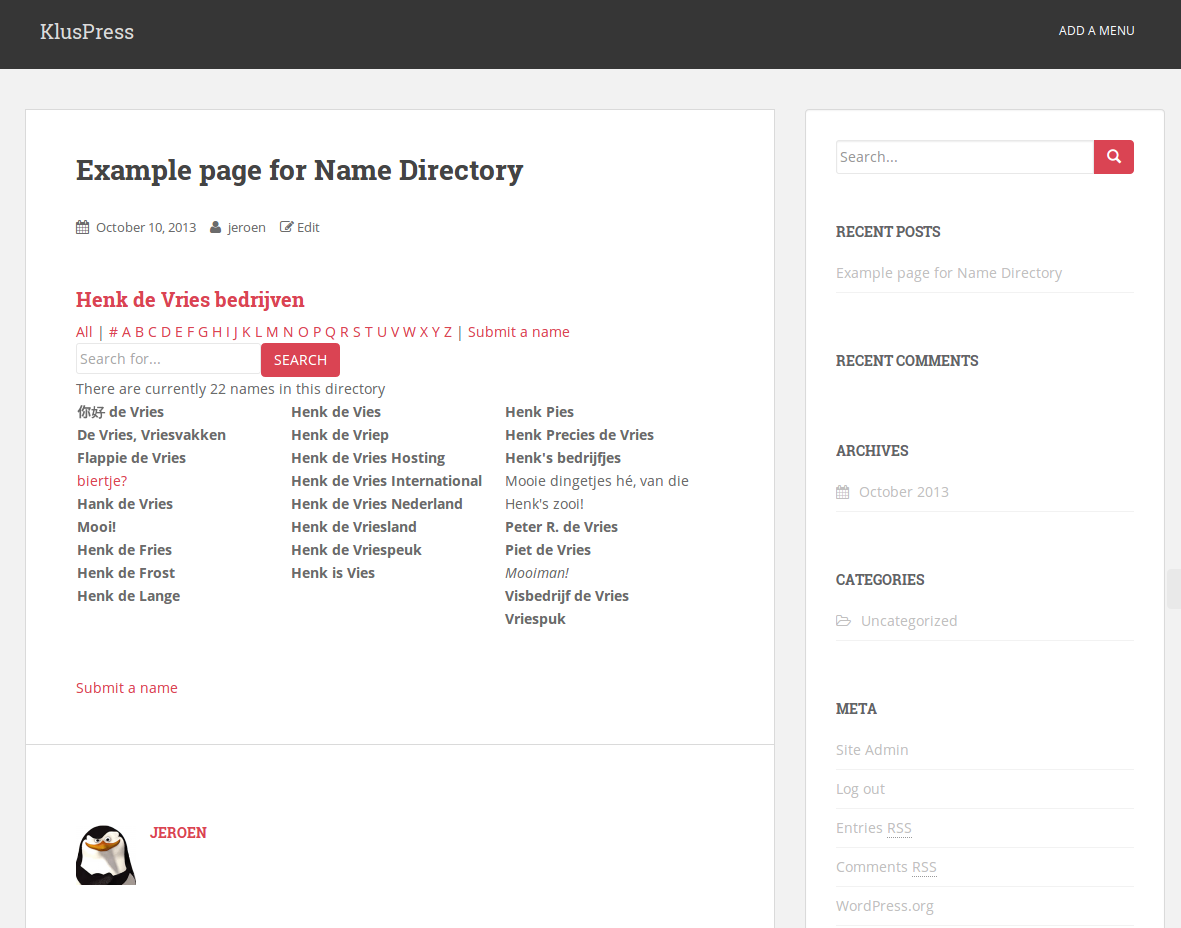Open the Site Admin link
This screenshot has width=1181, height=928.
coord(872,750)
